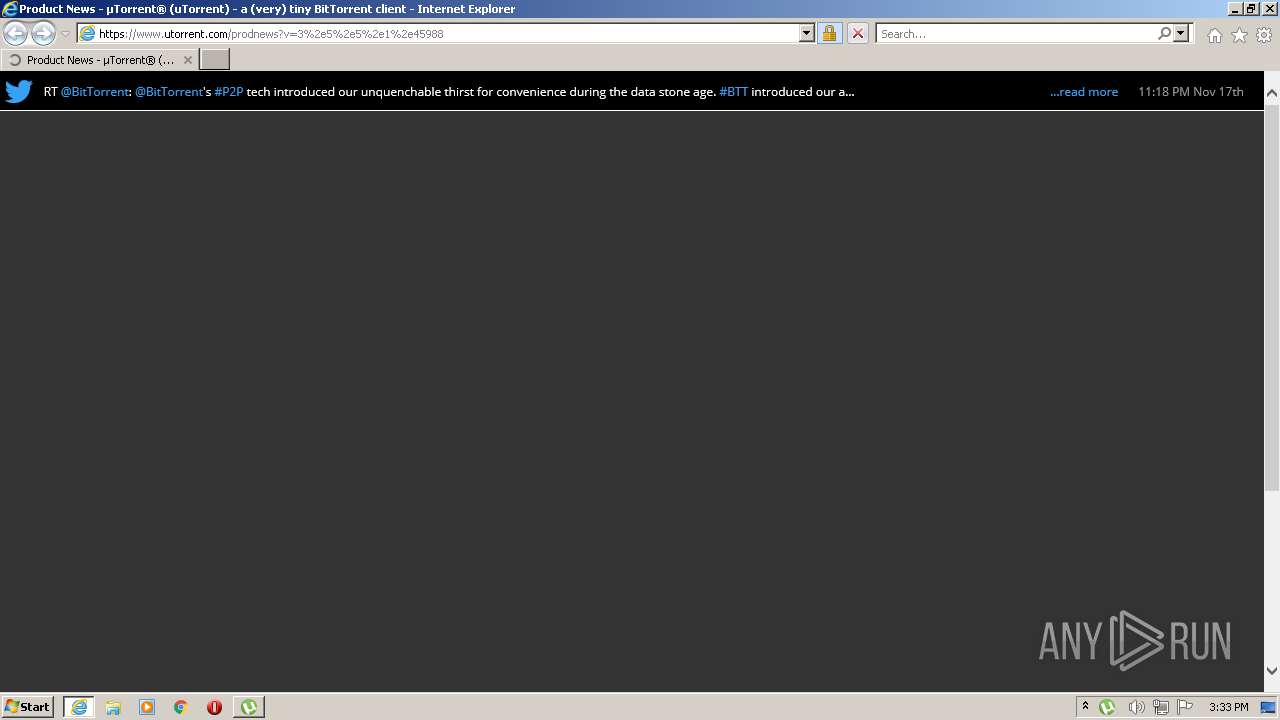The height and width of the screenshot is (720, 1280).
Task: Restore down the Internet Explorer window
Action: point(1251,8)
